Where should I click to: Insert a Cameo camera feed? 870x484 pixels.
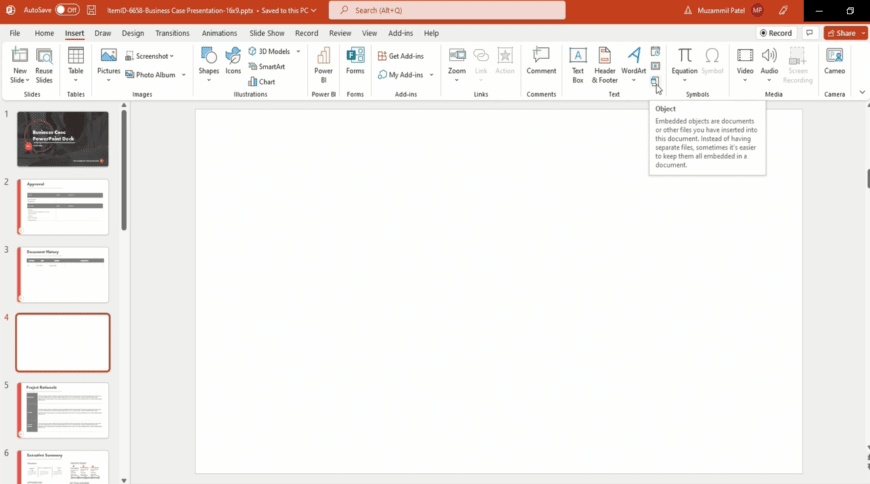click(834, 61)
